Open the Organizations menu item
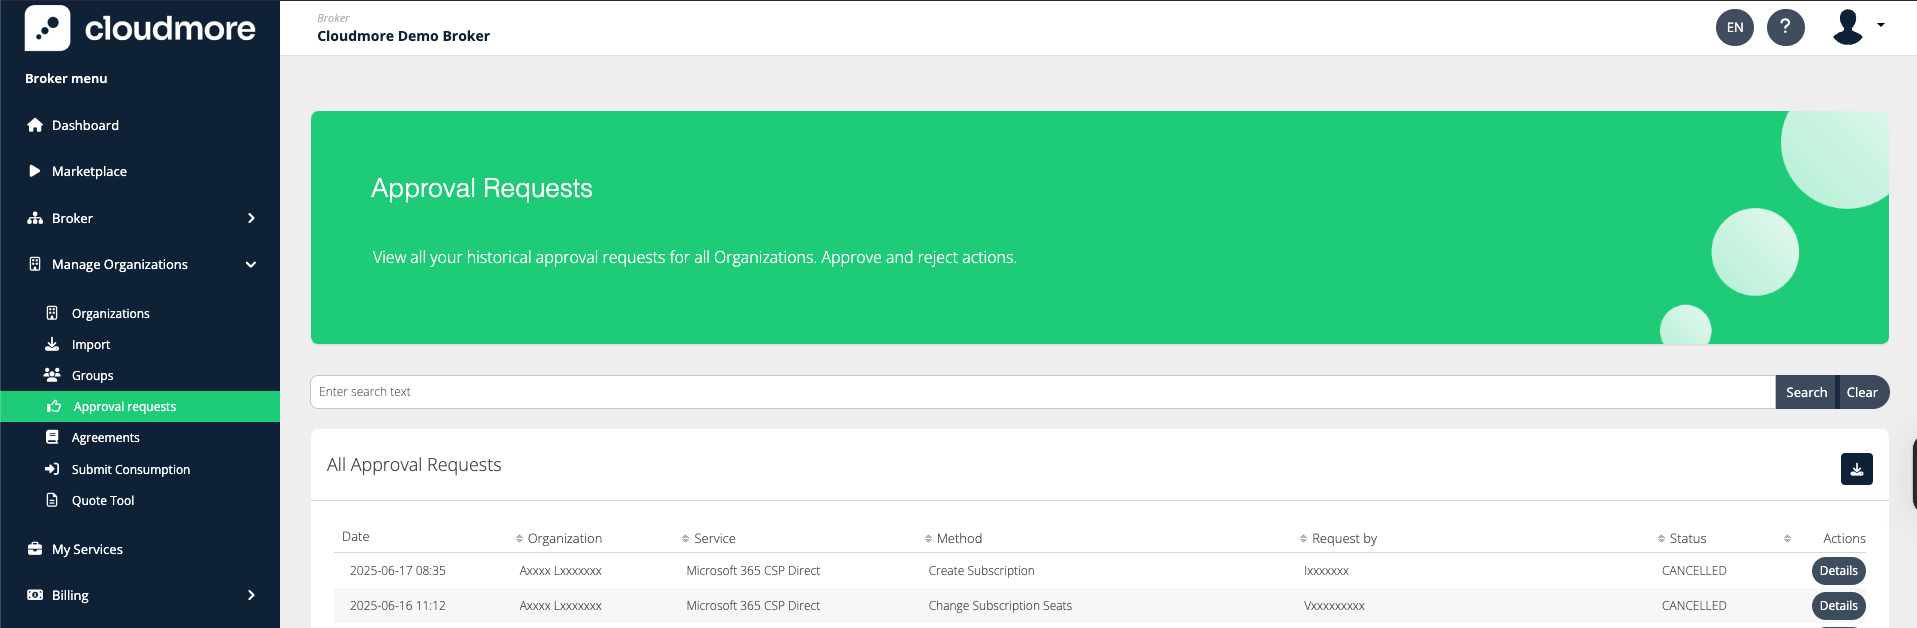 (x=110, y=313)
